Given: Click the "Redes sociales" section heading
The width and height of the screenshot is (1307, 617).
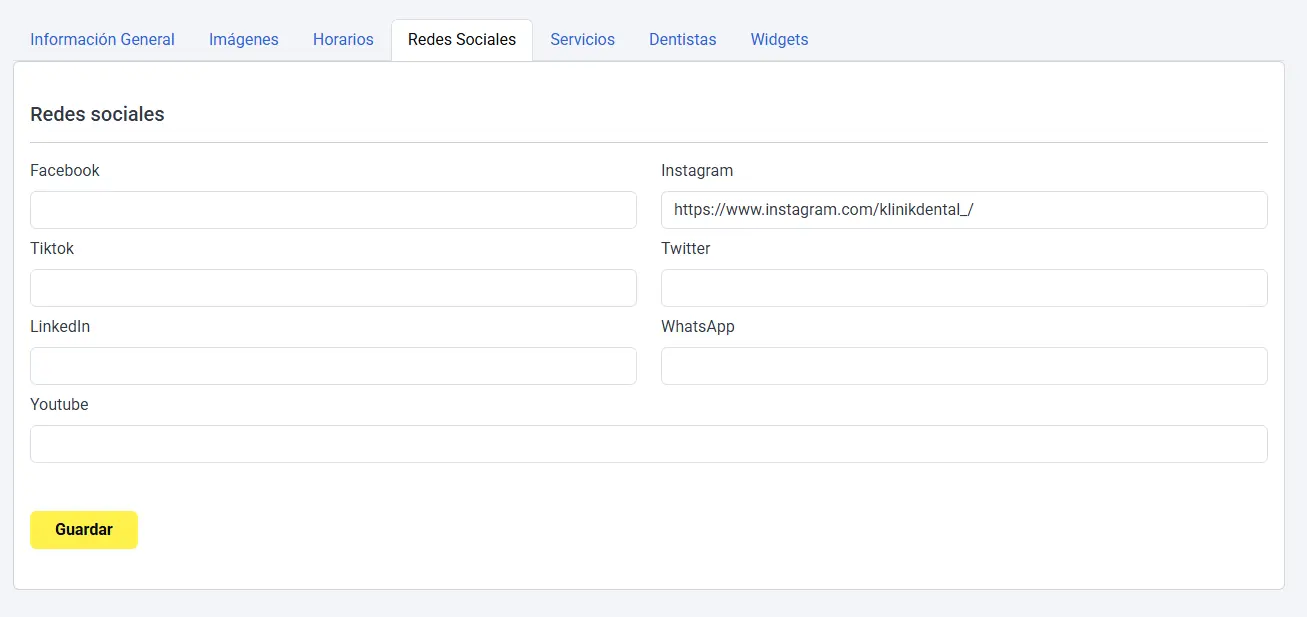Looking at the screenshot, I should coord(97,115).
